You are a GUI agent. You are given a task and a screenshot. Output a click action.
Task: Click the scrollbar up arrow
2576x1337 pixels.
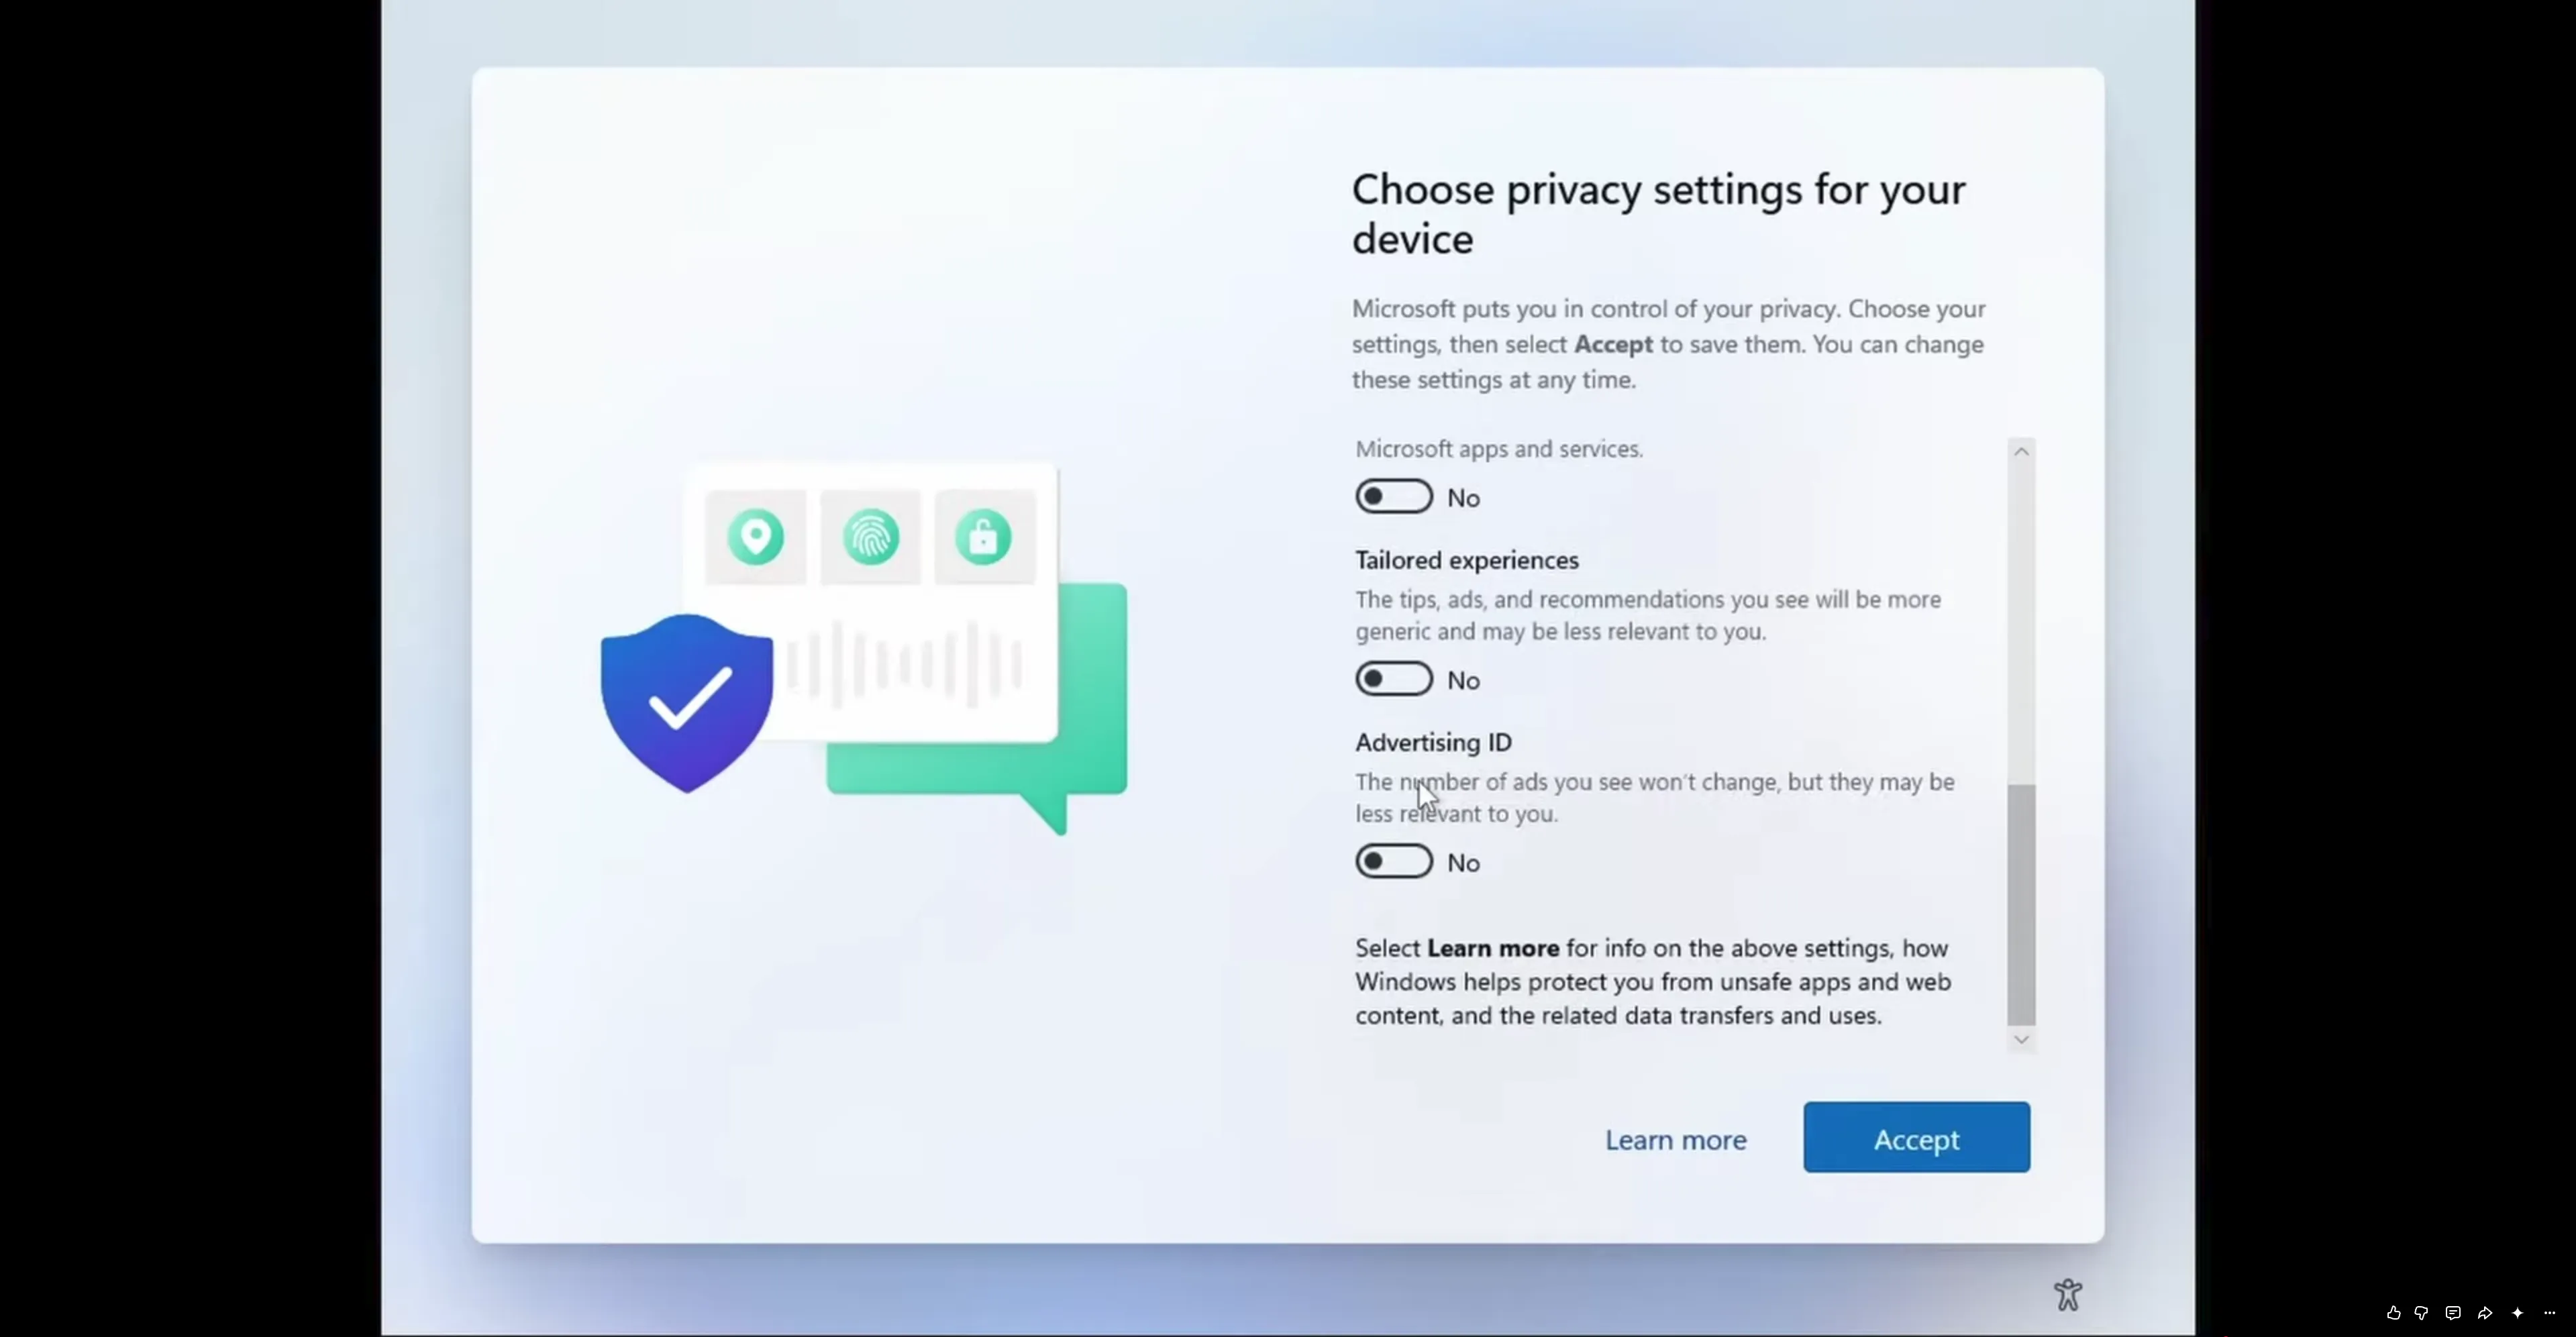click(x=2021, y=451)
